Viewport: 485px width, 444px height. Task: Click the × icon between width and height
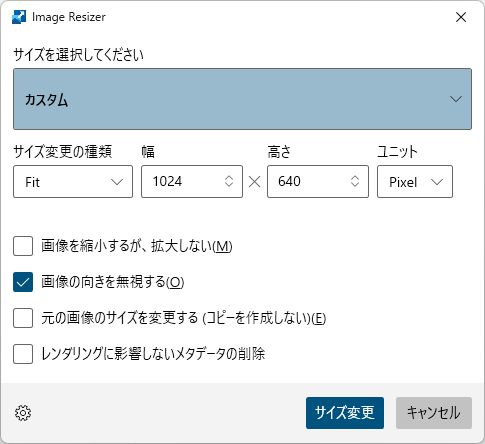(x=255, y=182)
